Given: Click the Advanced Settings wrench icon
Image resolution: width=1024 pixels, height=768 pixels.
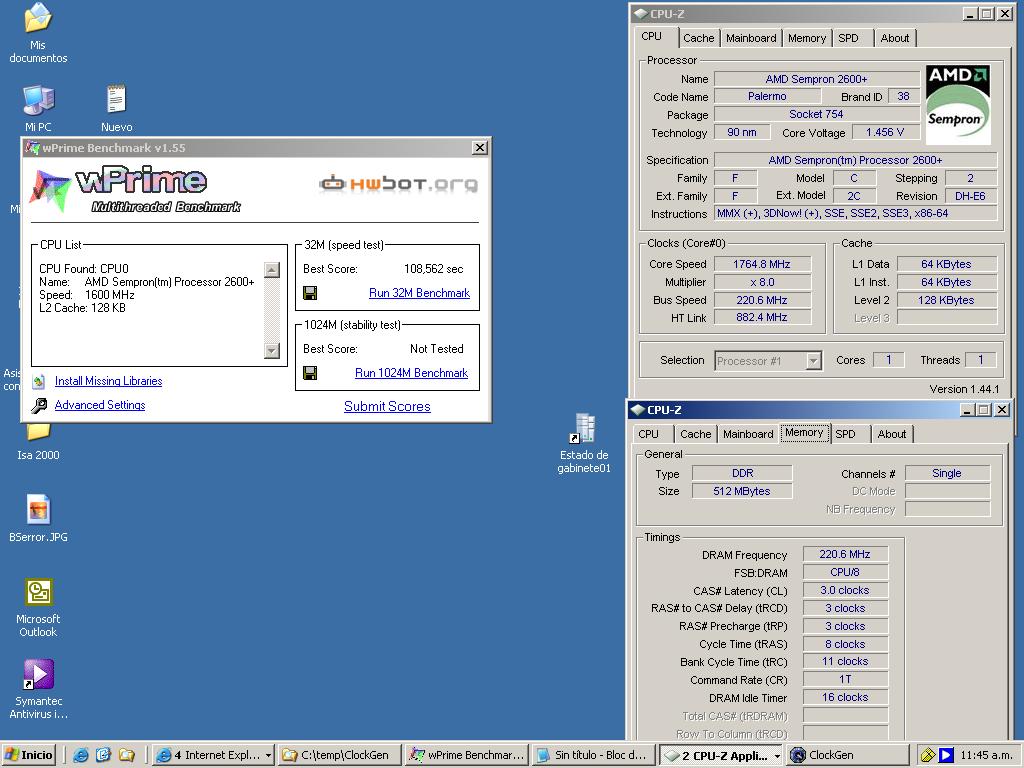Looking at the screenshot, I should point(39,406).
